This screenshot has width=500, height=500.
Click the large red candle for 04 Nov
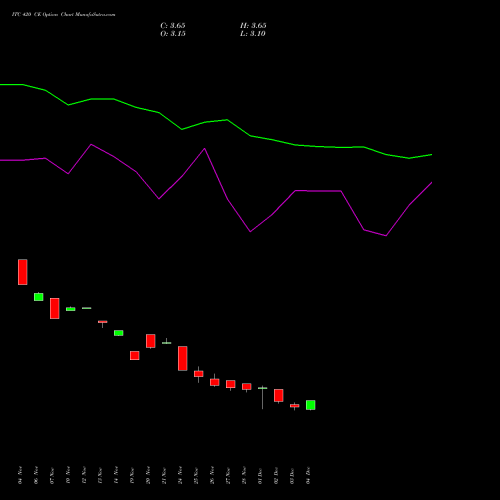(x=23, y=272)
